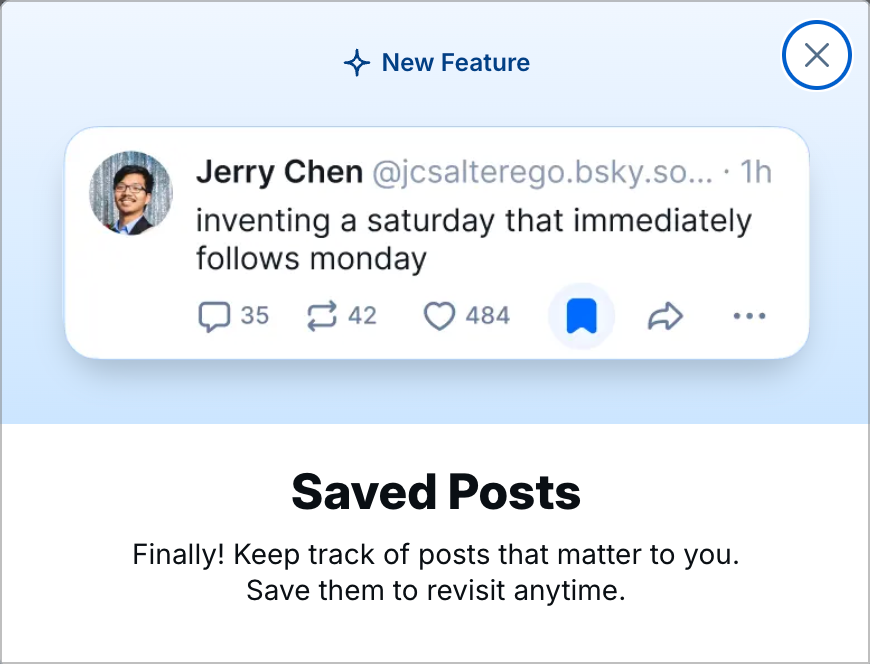The image size is (870, 664).
Task: Click the sparkle icon next to New Feature
Action: [356, 62]
